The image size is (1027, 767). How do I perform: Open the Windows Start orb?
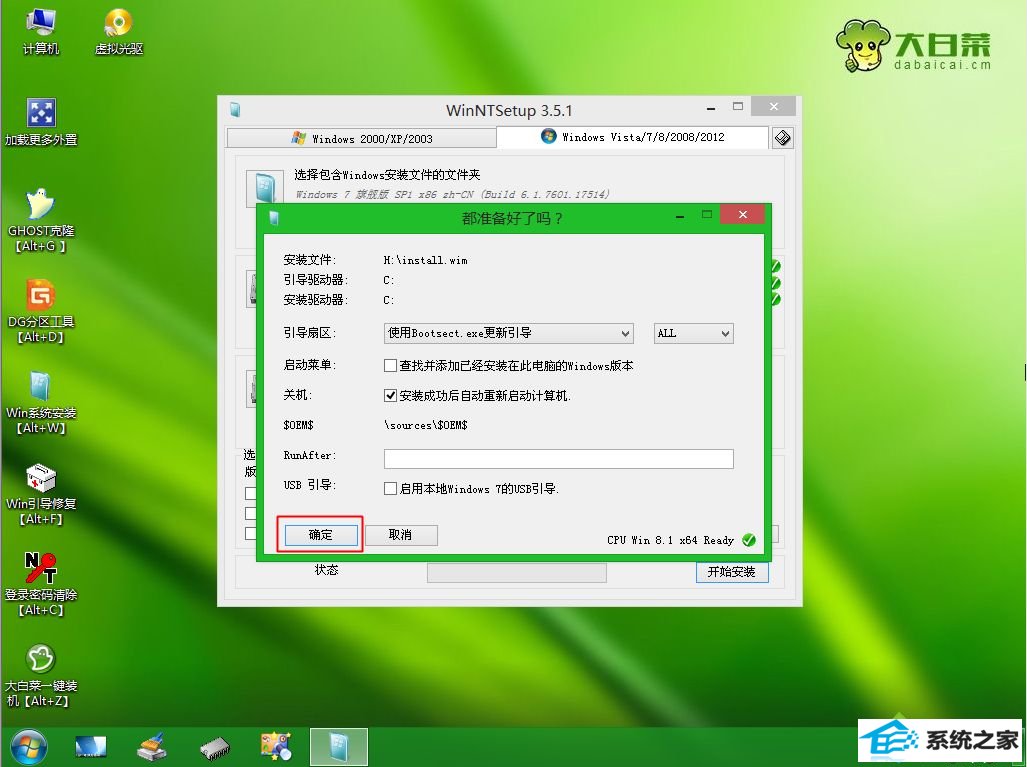tap(28, 747)
